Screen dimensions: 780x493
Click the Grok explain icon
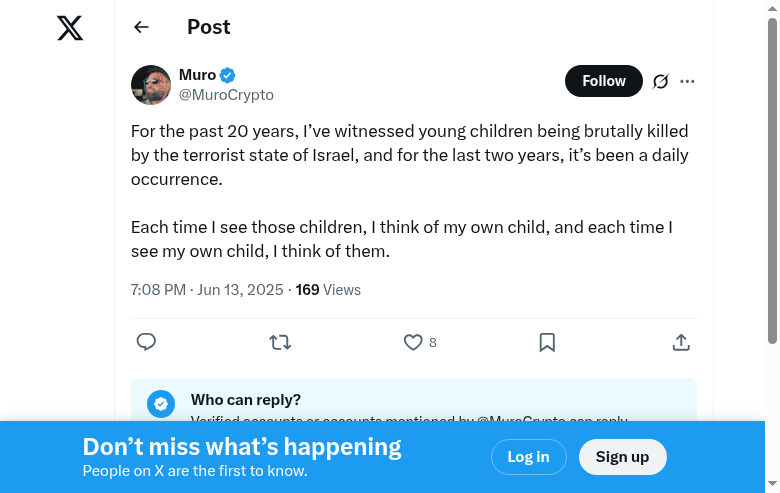coord(660,81)
